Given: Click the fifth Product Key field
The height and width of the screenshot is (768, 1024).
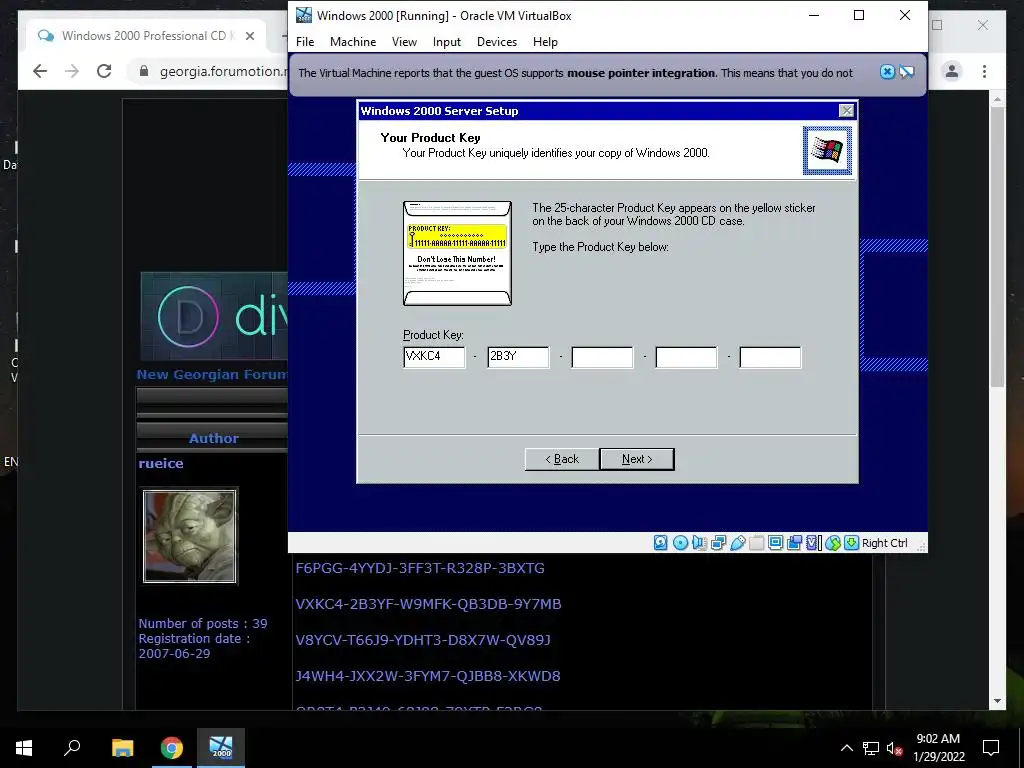Looking at the screenshot, I should [x=770, y=357].
